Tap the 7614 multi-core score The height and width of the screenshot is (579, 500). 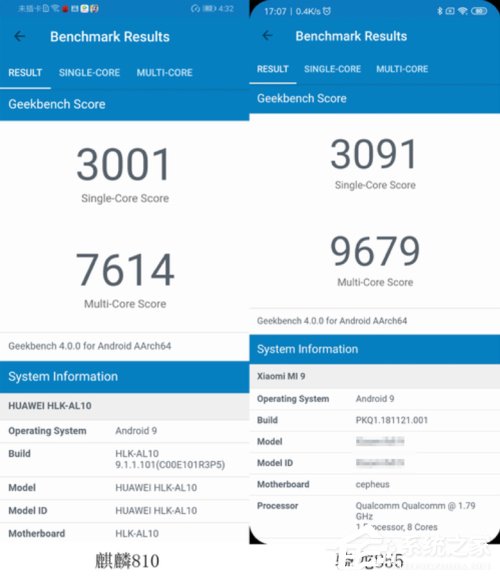click(x=125, y=270)
